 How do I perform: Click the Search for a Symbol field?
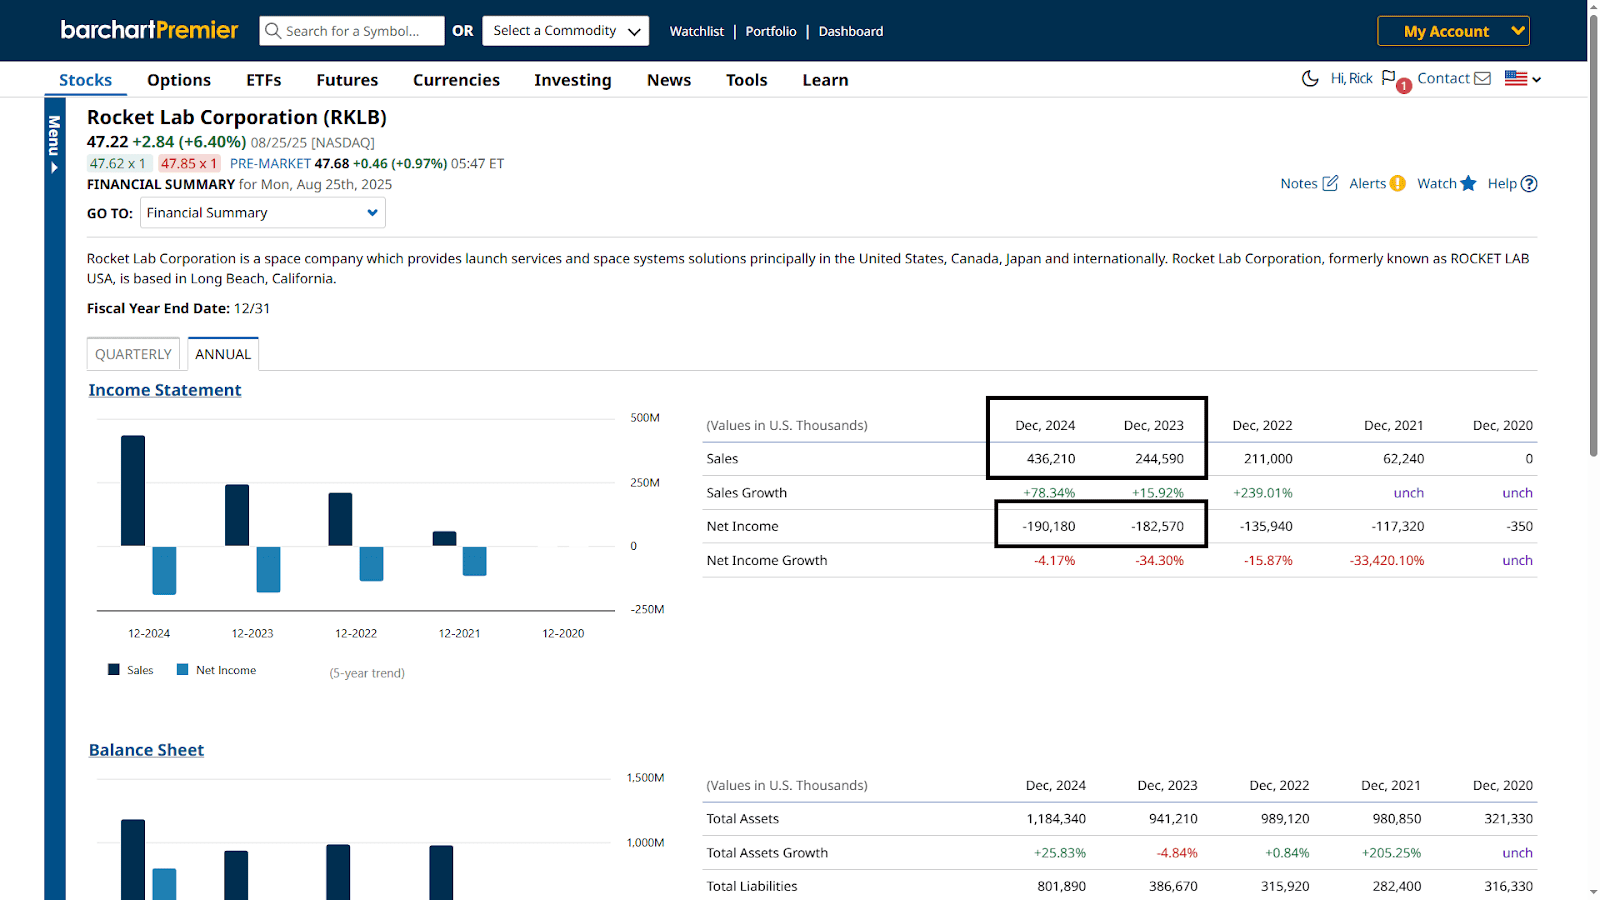pyautogui.click(x=352, y=31)
